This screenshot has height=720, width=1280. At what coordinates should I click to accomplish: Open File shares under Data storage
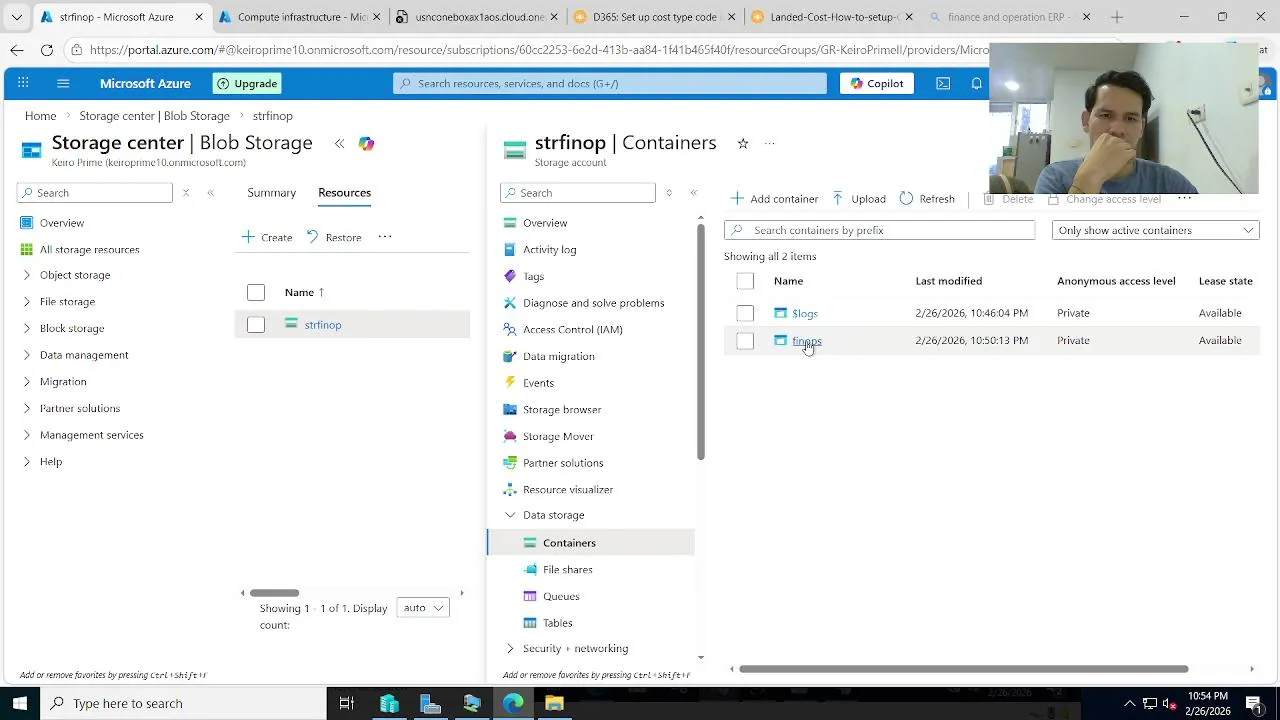[567, 569]
